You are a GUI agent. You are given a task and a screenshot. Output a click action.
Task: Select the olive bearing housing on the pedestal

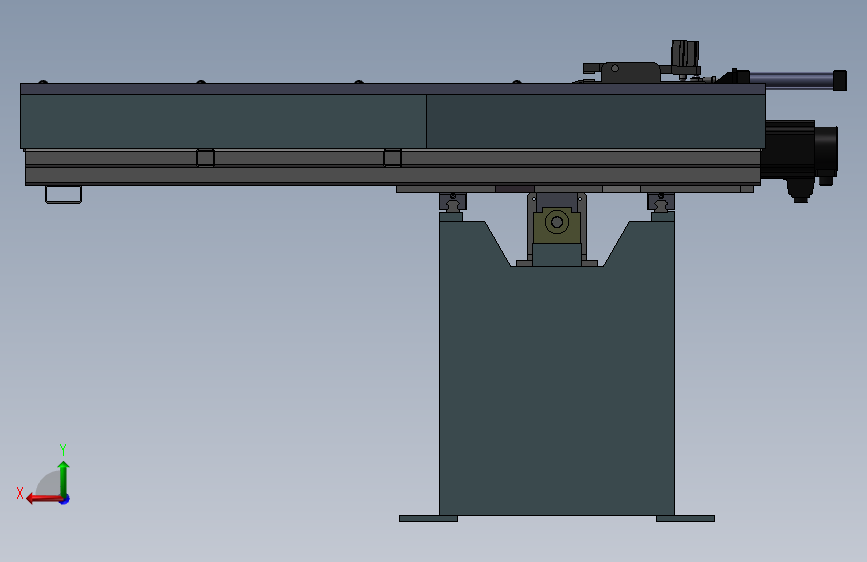pyautogui.click(x=557, y=225)
